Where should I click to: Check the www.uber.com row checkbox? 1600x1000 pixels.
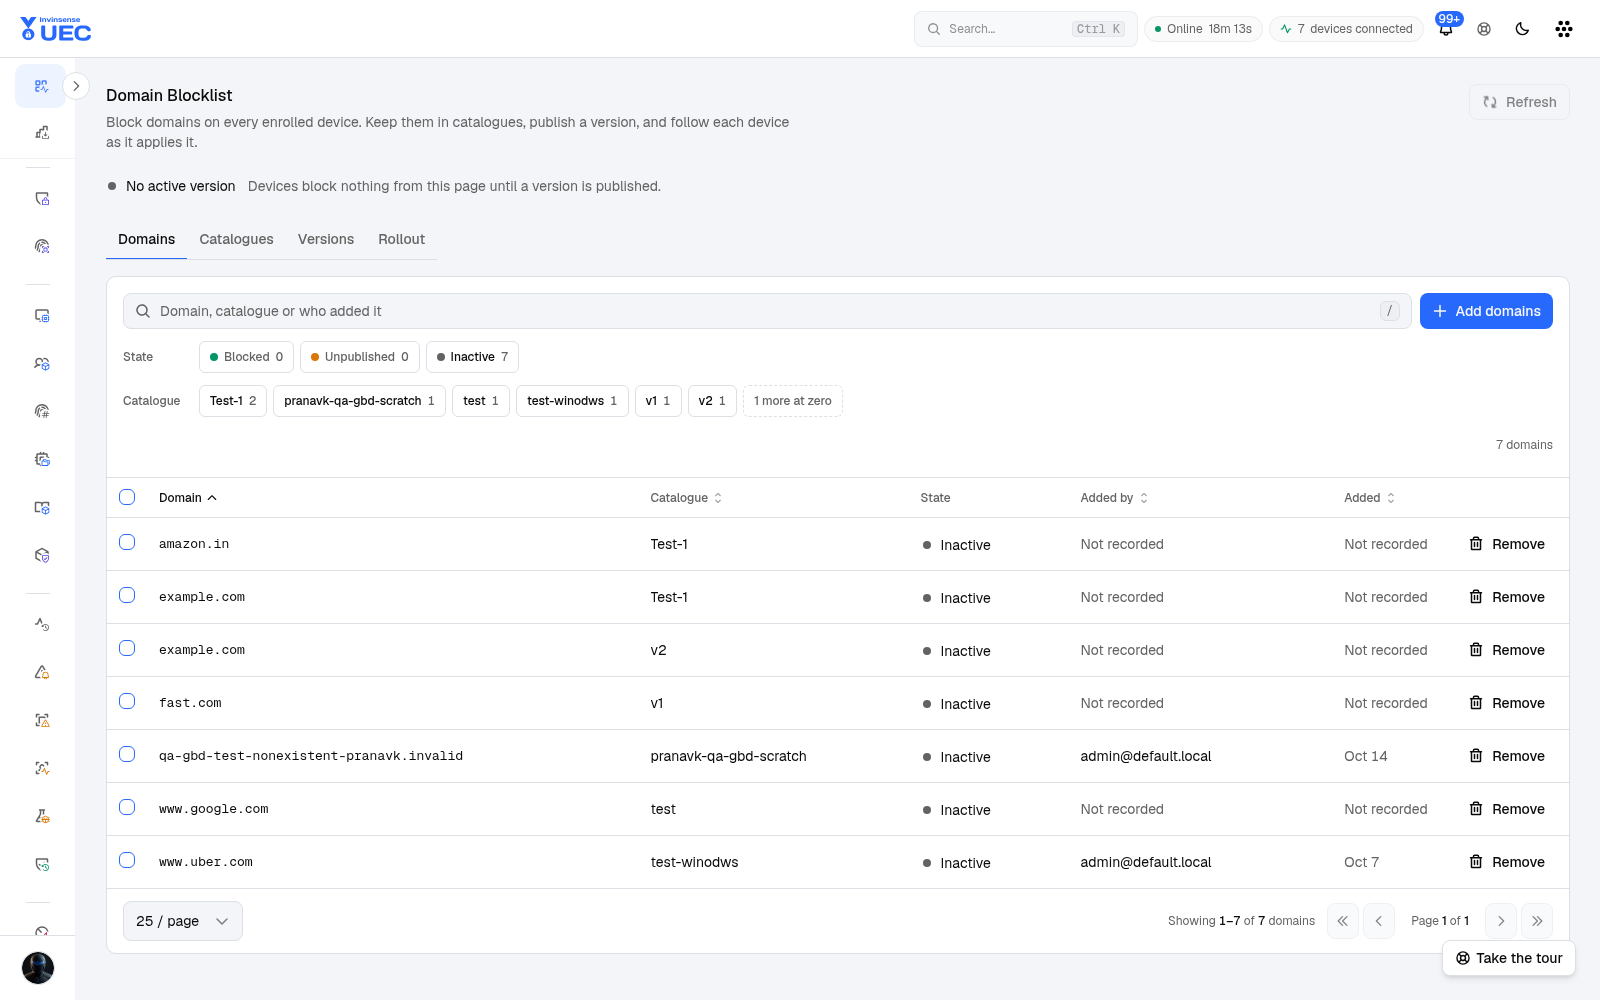pos(127,860)
